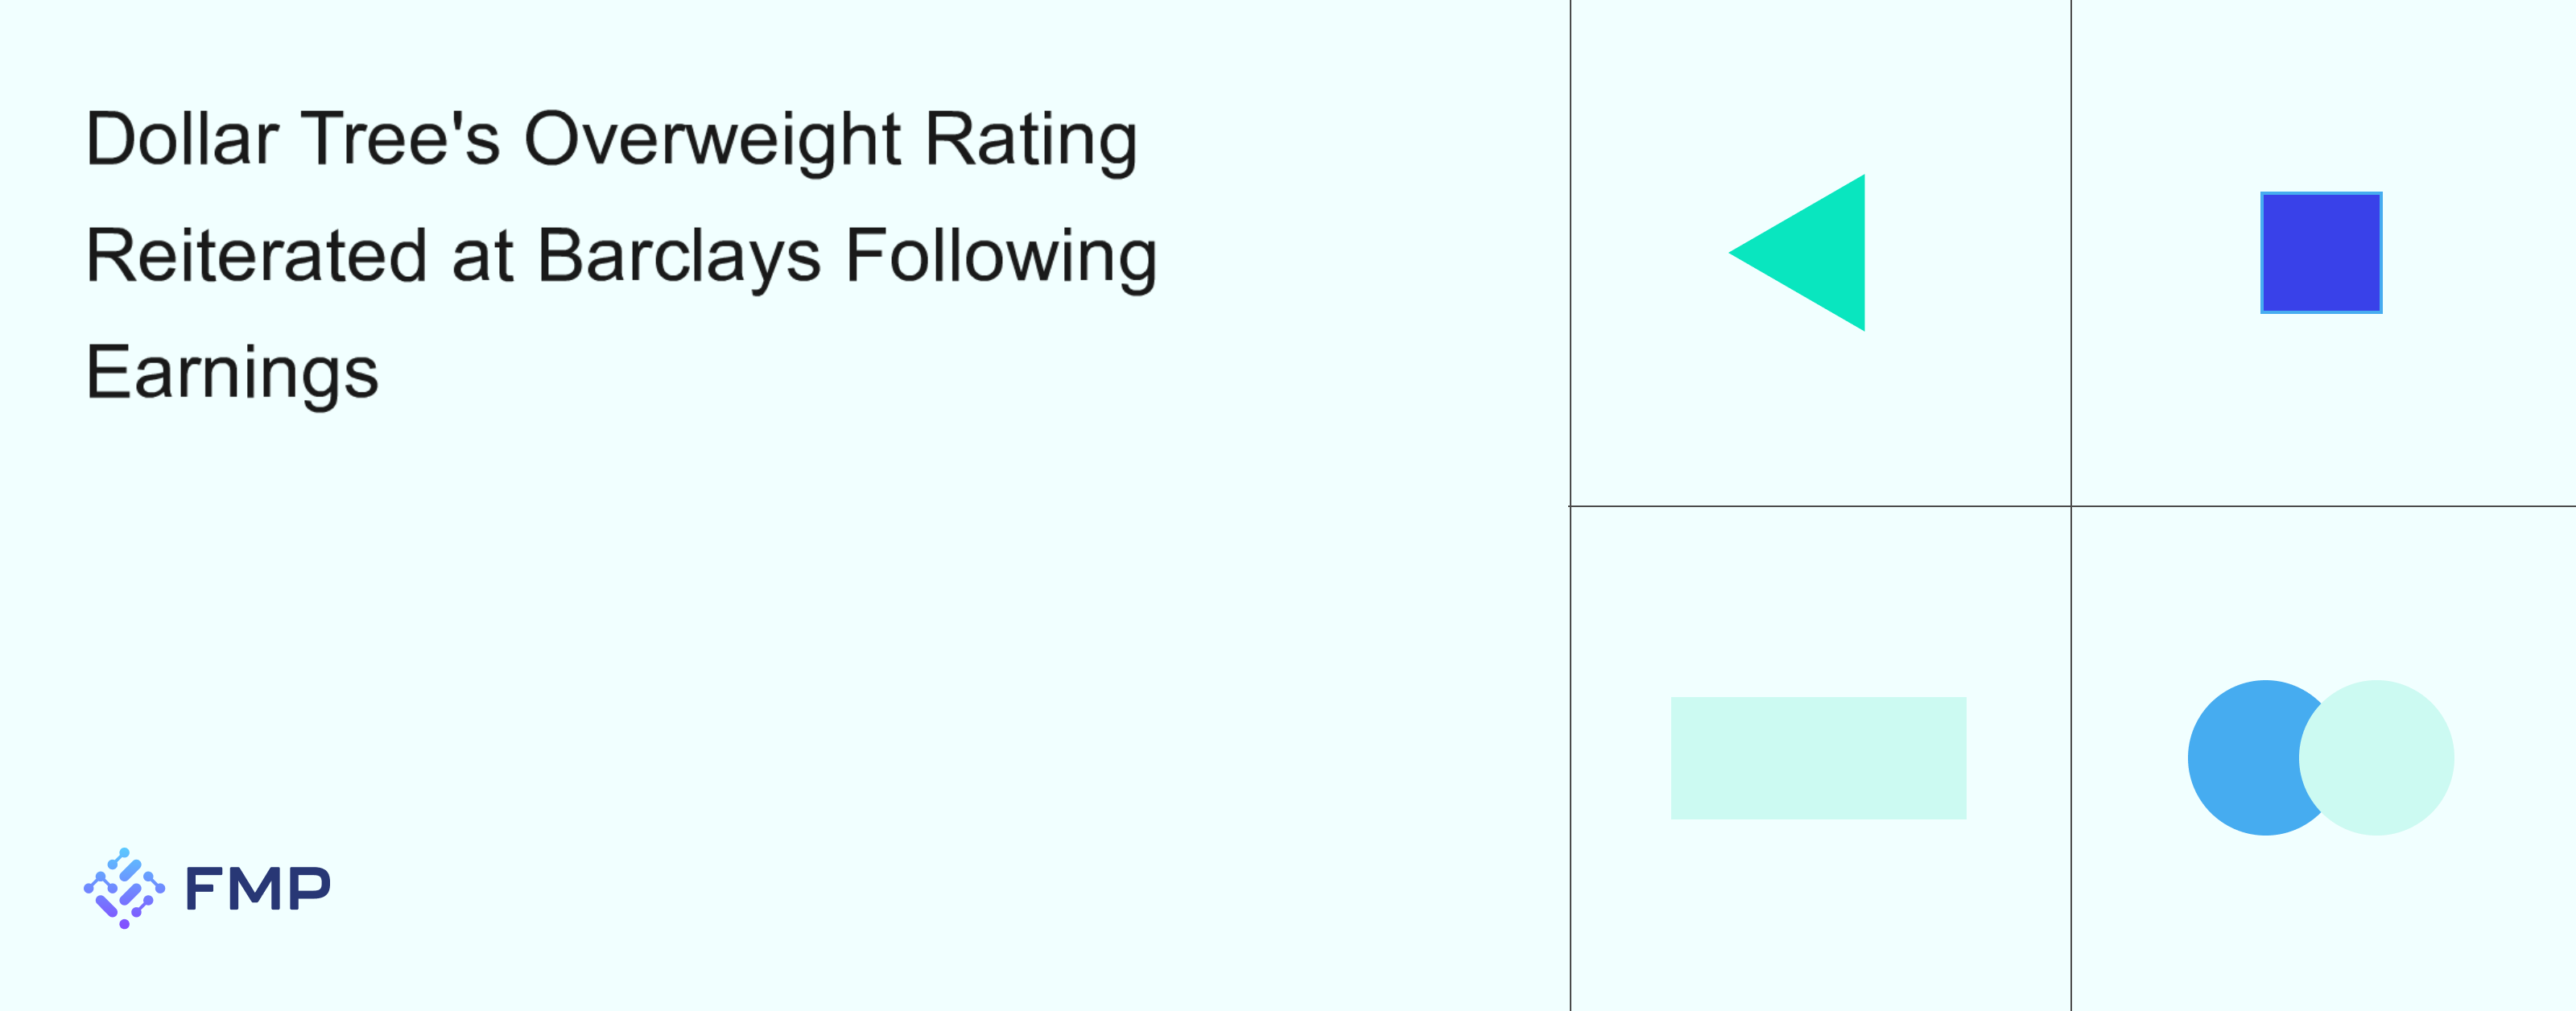Click the word "Dollar" in headline

(x=181, y=139)
